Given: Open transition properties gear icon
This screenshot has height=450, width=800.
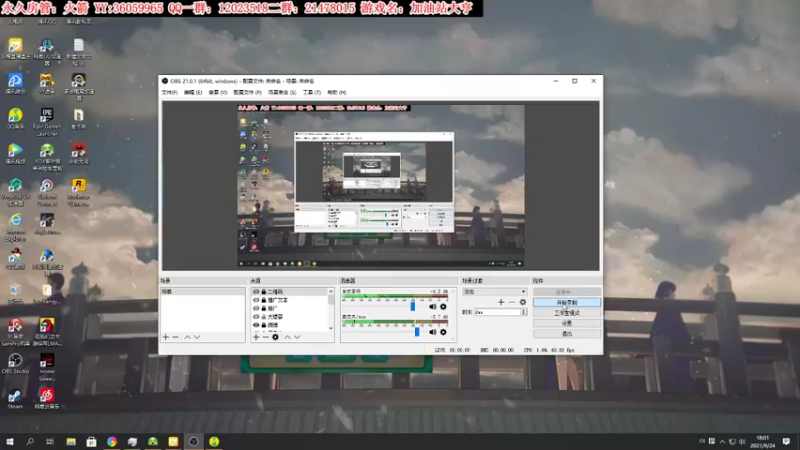Looking at the screenshot, I should tap(522, 302).
